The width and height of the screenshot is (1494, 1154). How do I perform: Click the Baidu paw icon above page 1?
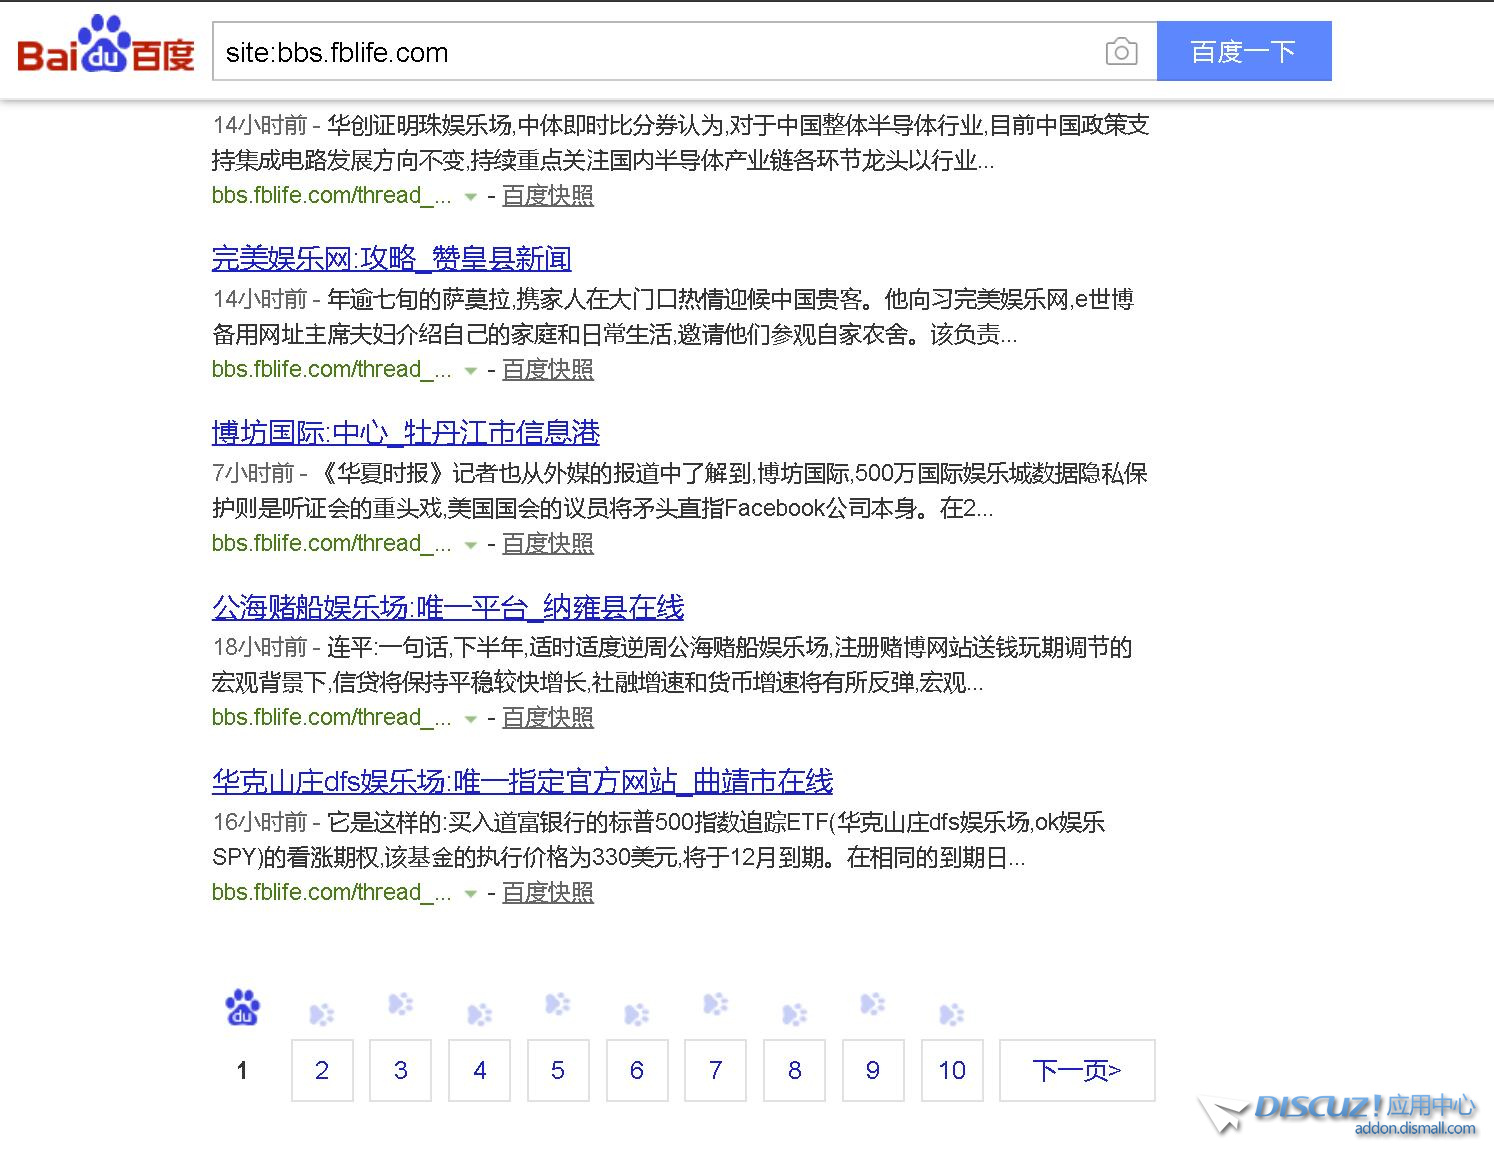pos(242,1007)
